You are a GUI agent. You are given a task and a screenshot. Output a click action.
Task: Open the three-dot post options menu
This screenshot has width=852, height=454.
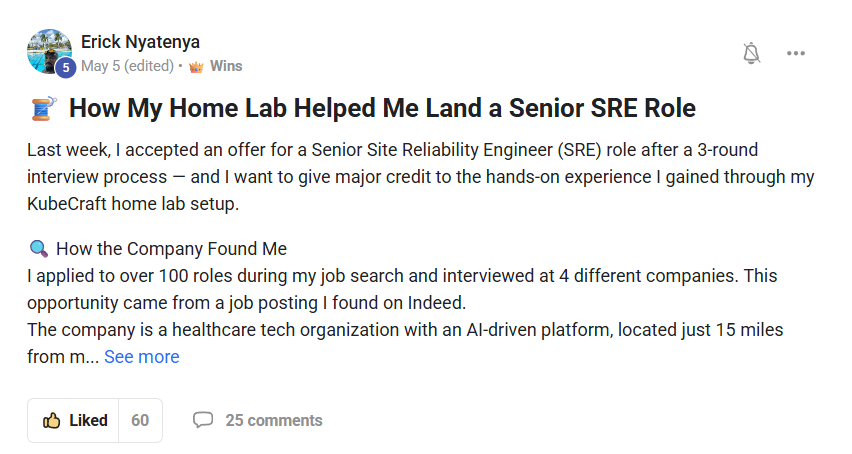[x=796, y=54]
